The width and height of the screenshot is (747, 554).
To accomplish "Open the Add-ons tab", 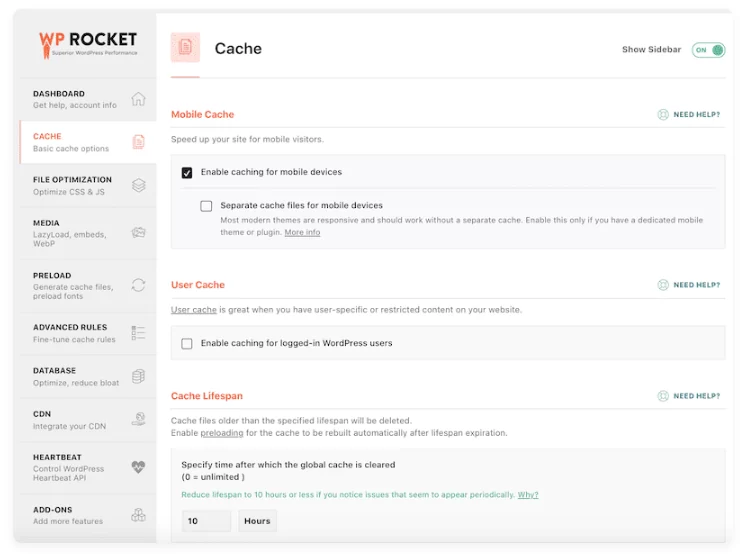I will [x=88, y=515].
